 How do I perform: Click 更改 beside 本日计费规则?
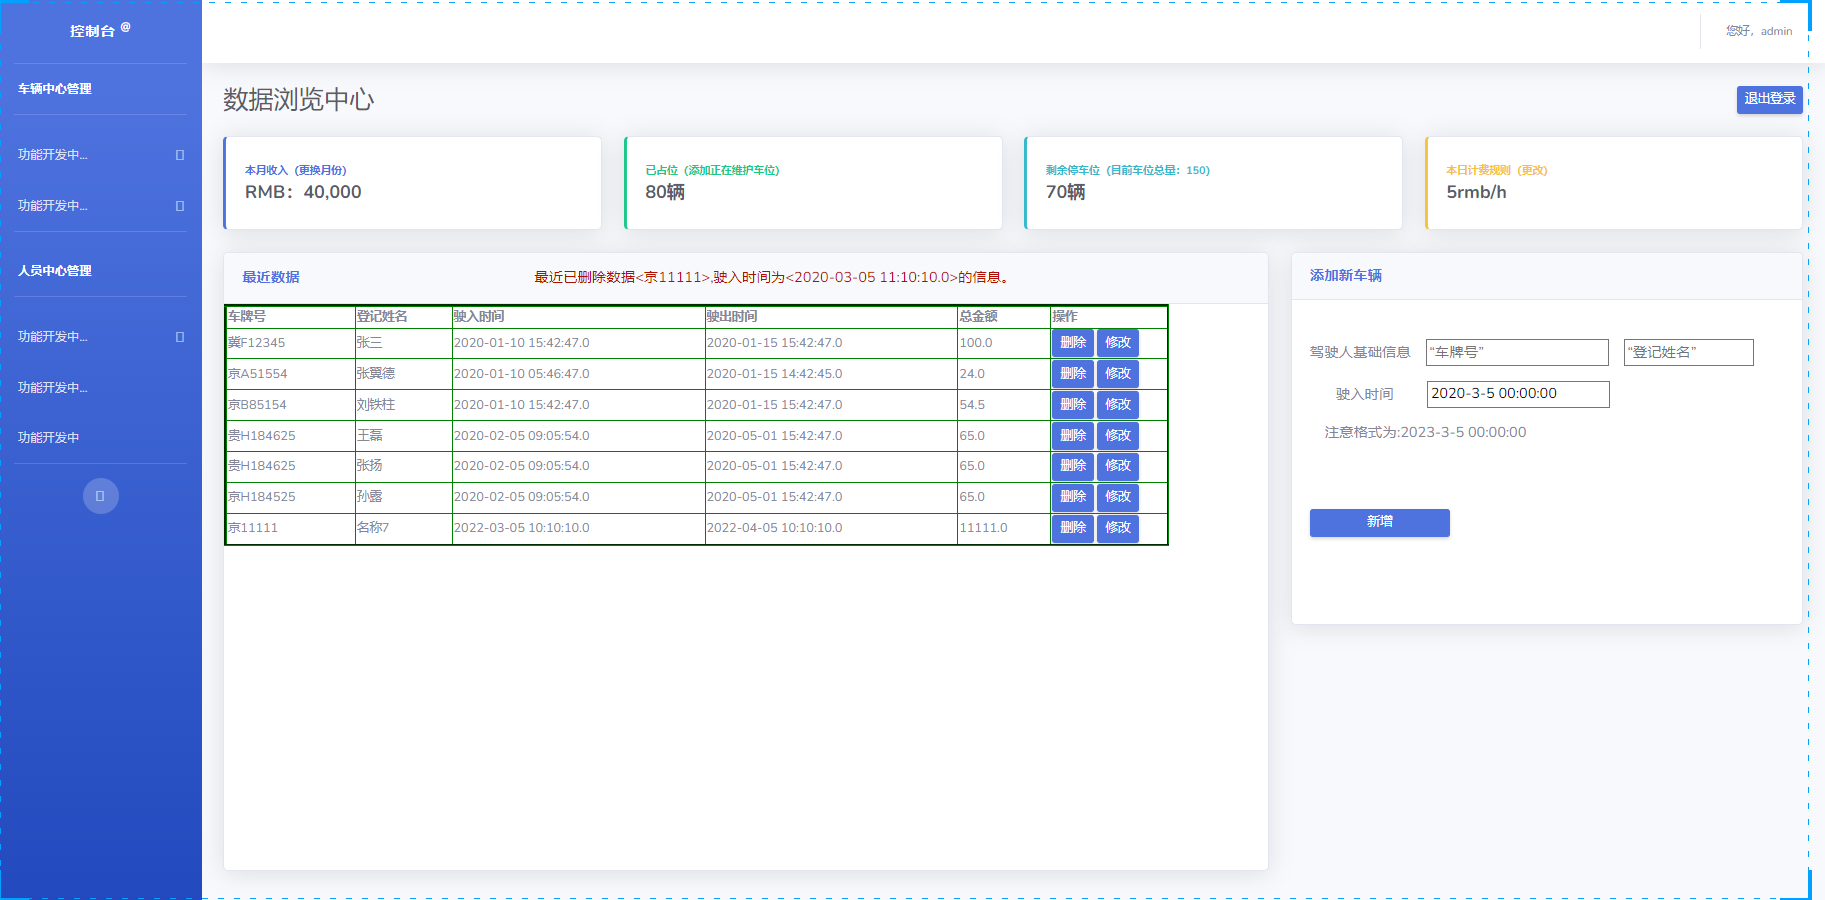[1530, 169]
